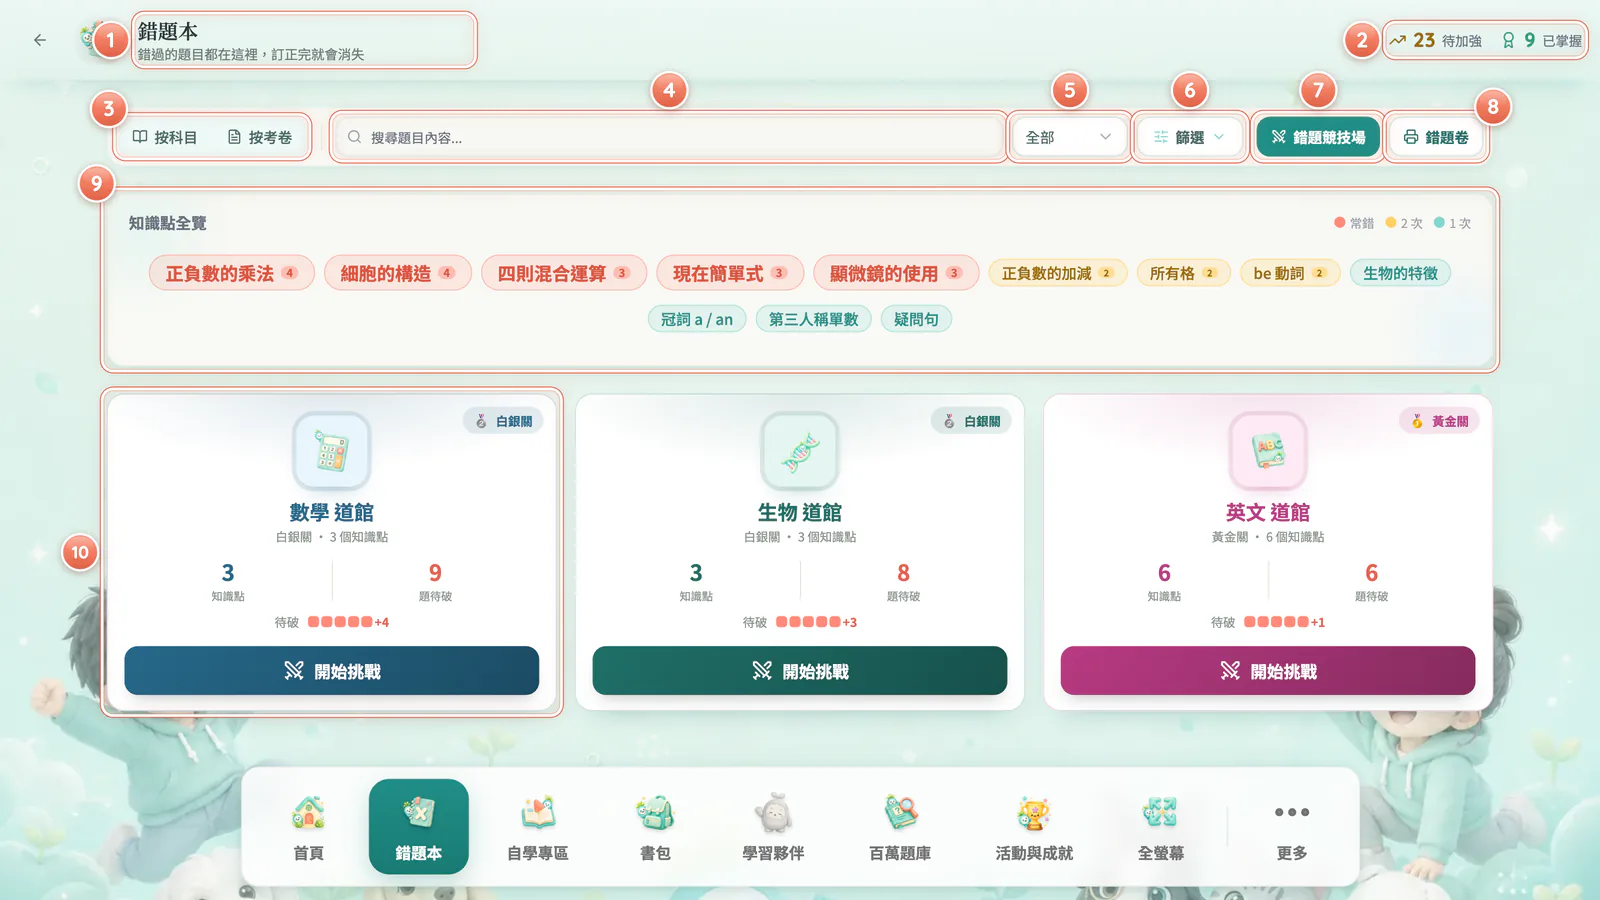Click the 英文 道館 ABC book icon
The width and height of the screenshot is (1600, 900).
click(x=1268, y=451)
